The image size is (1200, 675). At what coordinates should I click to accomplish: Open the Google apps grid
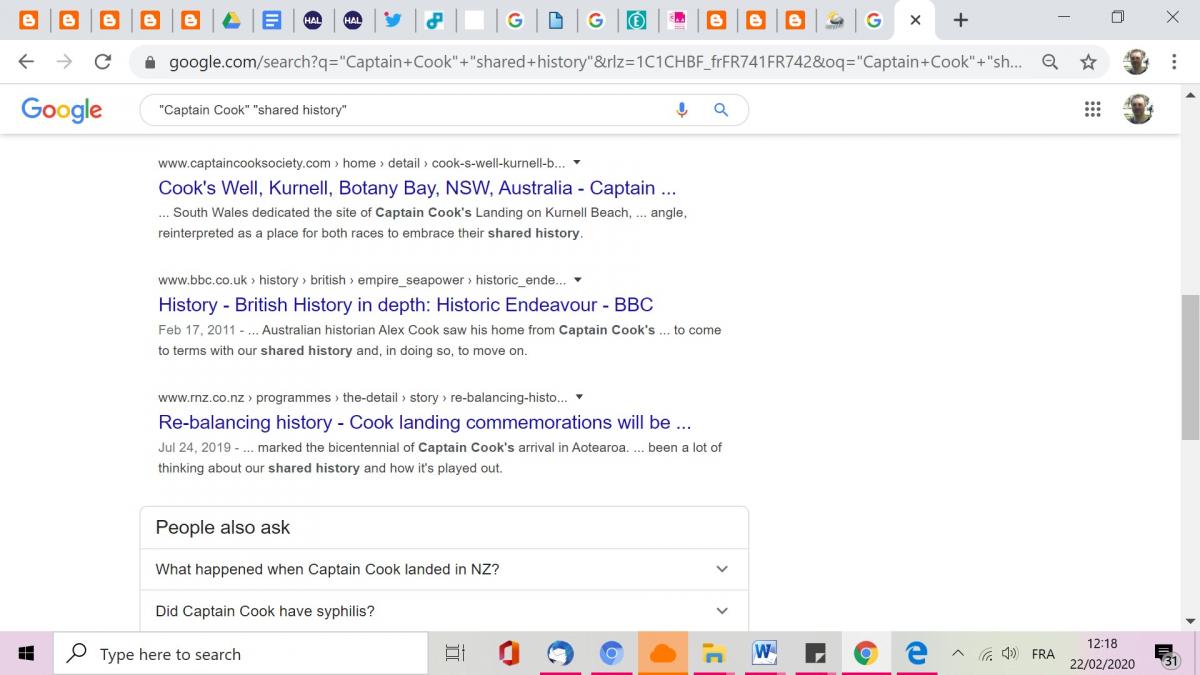(1092, 110)
